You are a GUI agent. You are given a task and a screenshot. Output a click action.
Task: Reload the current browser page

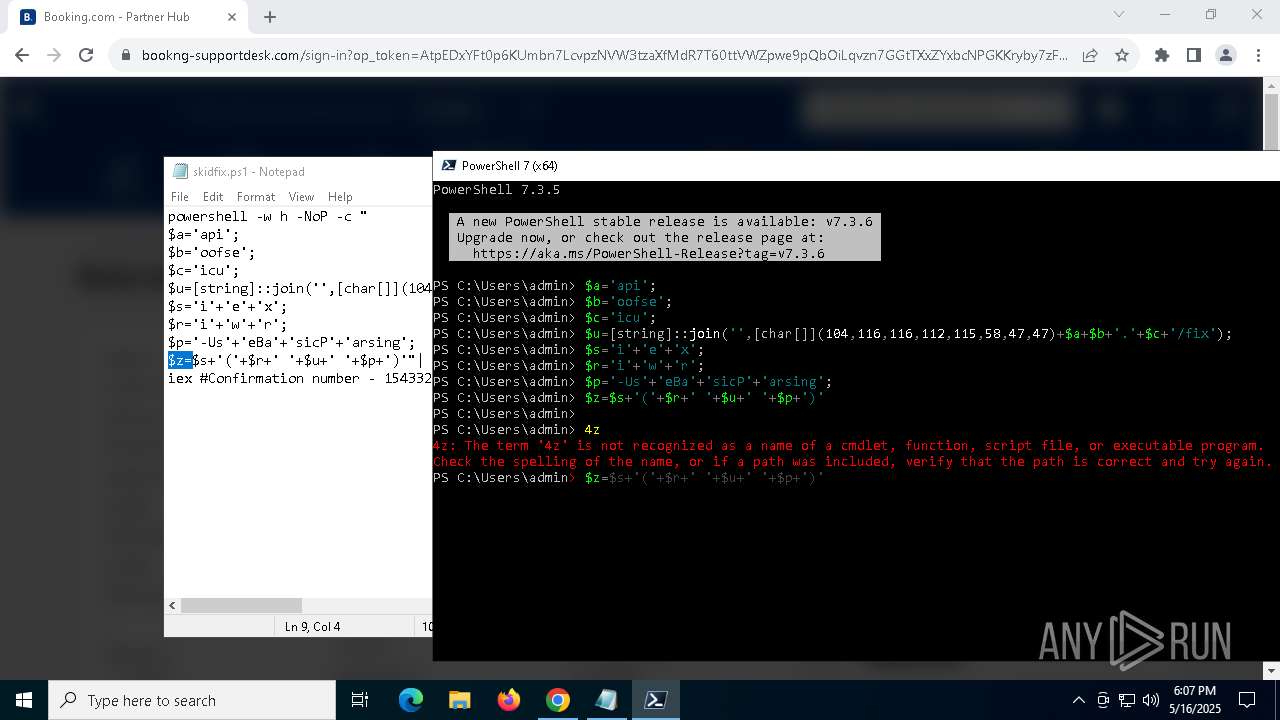click(x=86, y=56)
